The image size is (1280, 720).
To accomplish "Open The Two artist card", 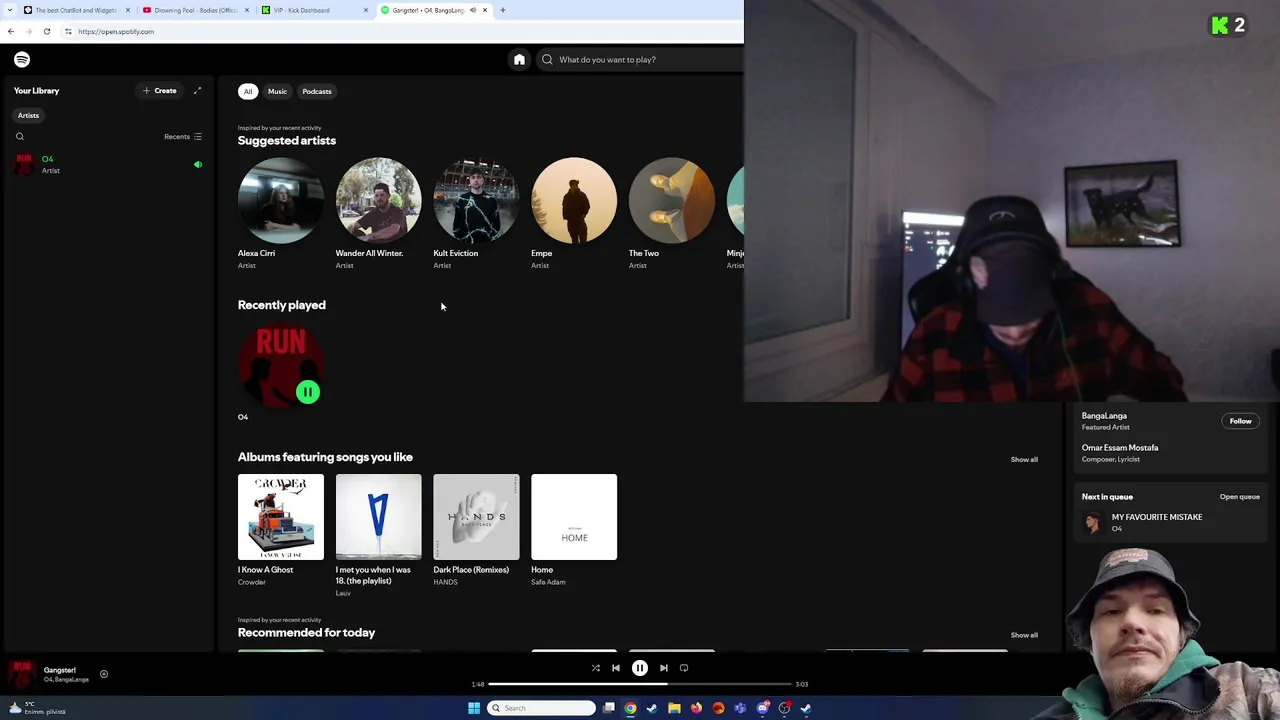I will (672, 213).
